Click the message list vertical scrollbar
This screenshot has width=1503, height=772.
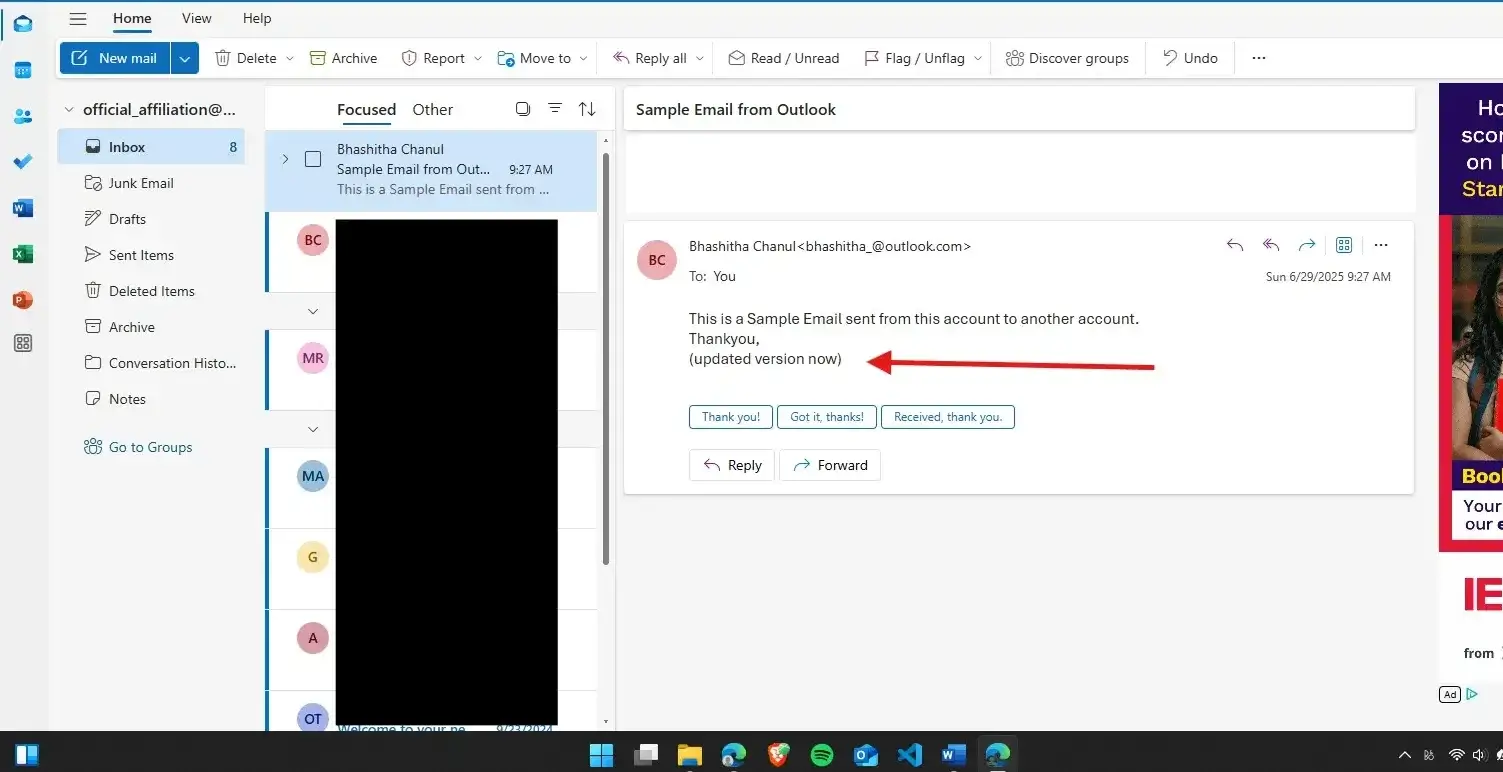(605, 358)
